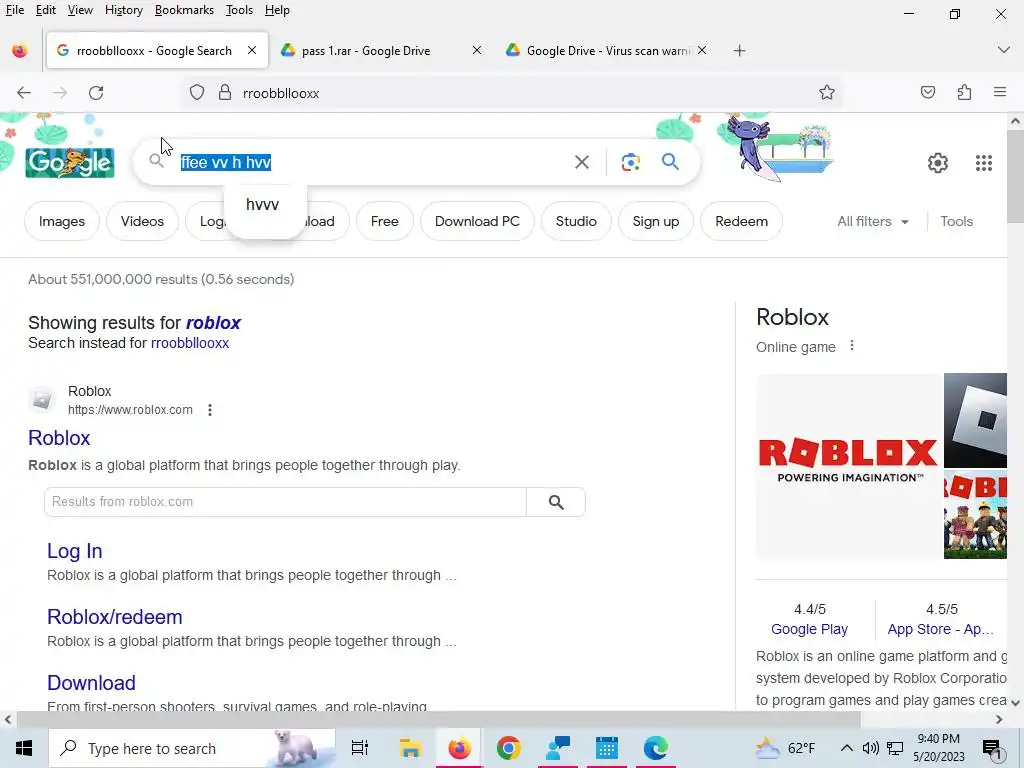Open Google Chrome from the taskbar
The height and width of the screenshot is (768, 1024).
508,748
